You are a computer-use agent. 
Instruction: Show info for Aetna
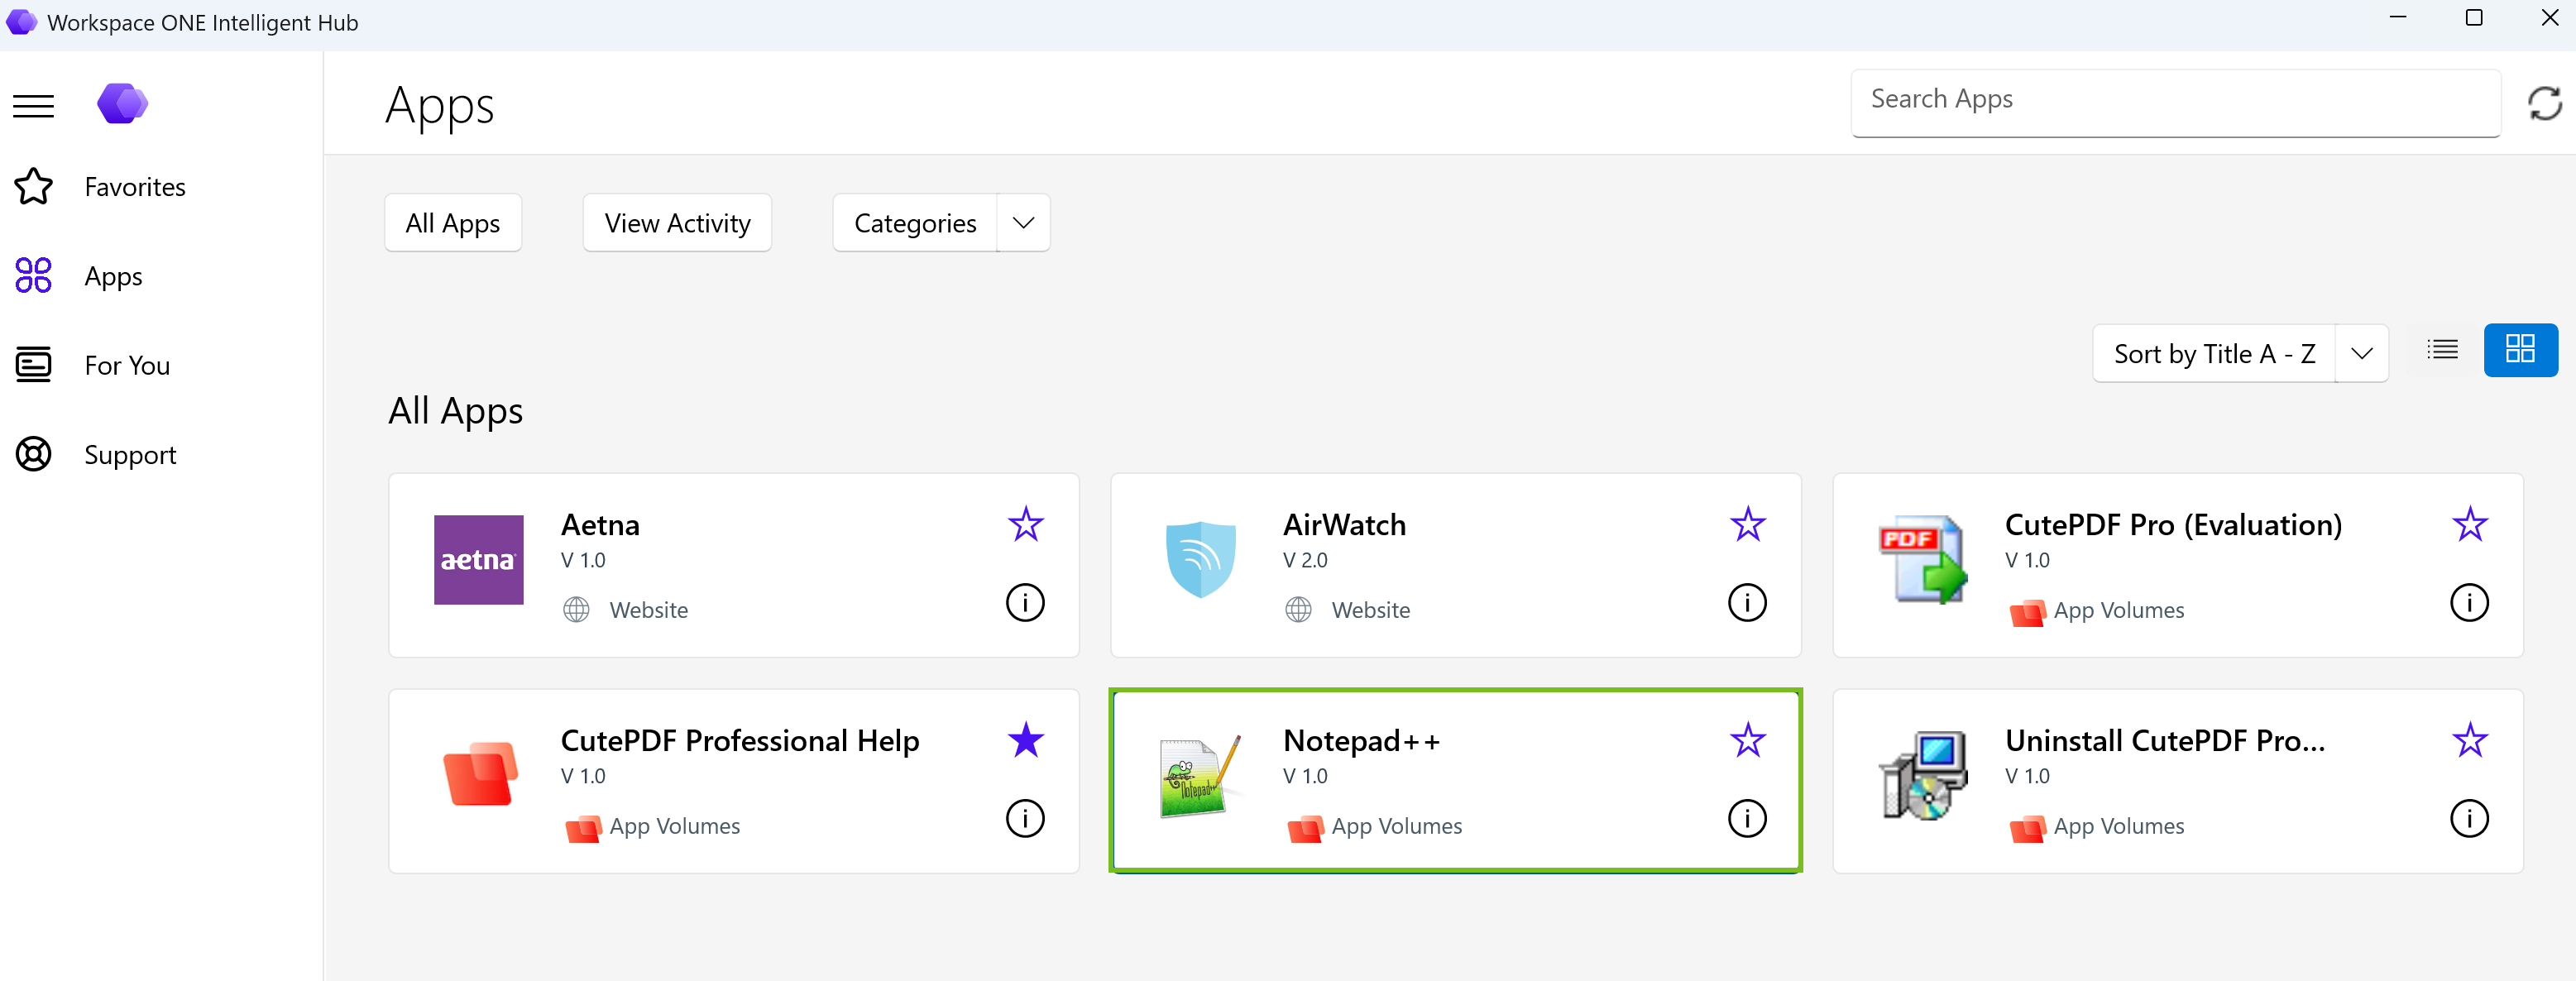click(1025, 603)
